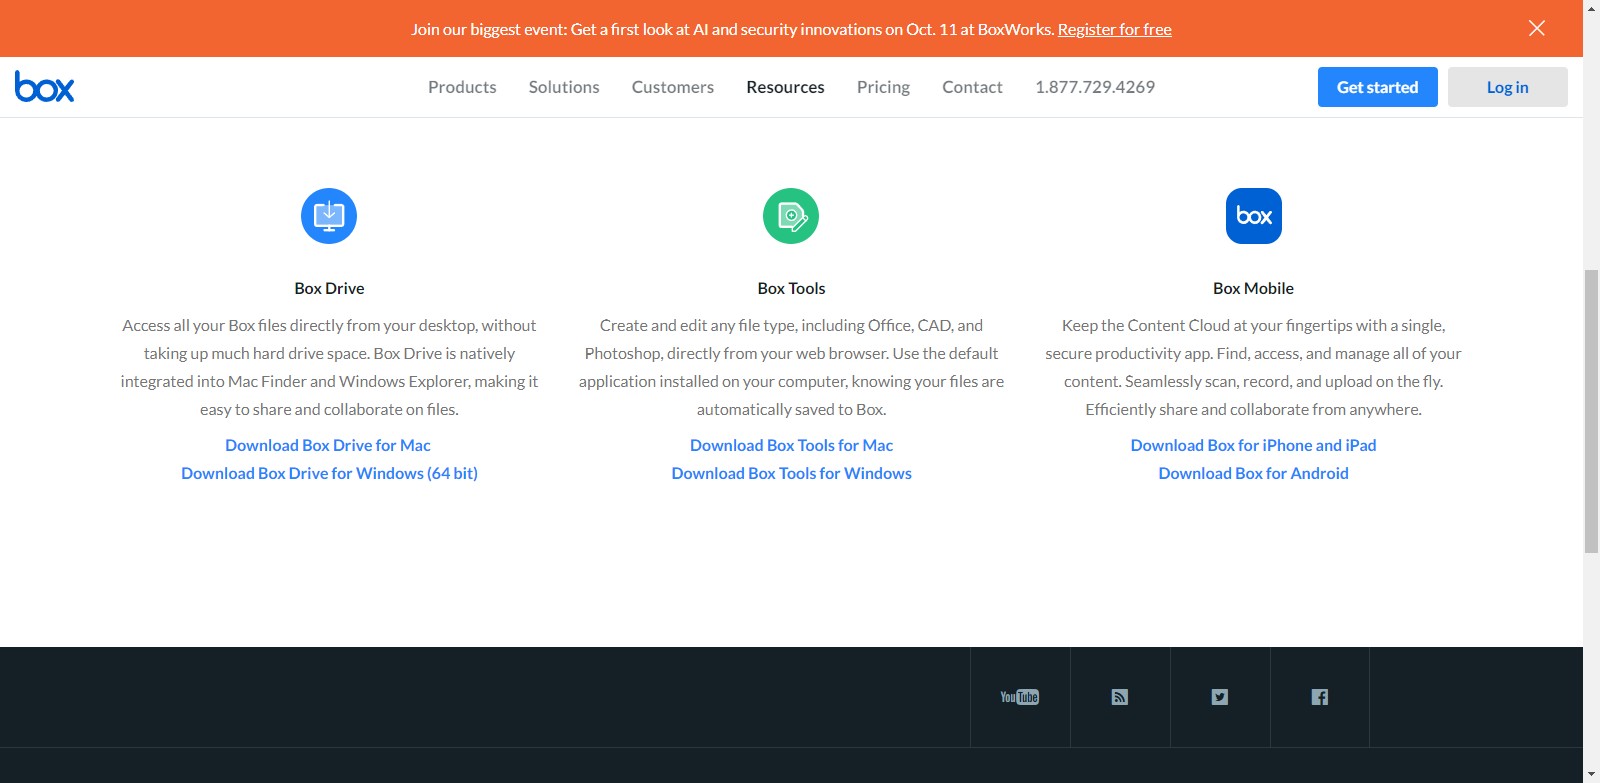Open the Solutions menu
Screen dimensions: 1600x783
click(x=564, y=87)
